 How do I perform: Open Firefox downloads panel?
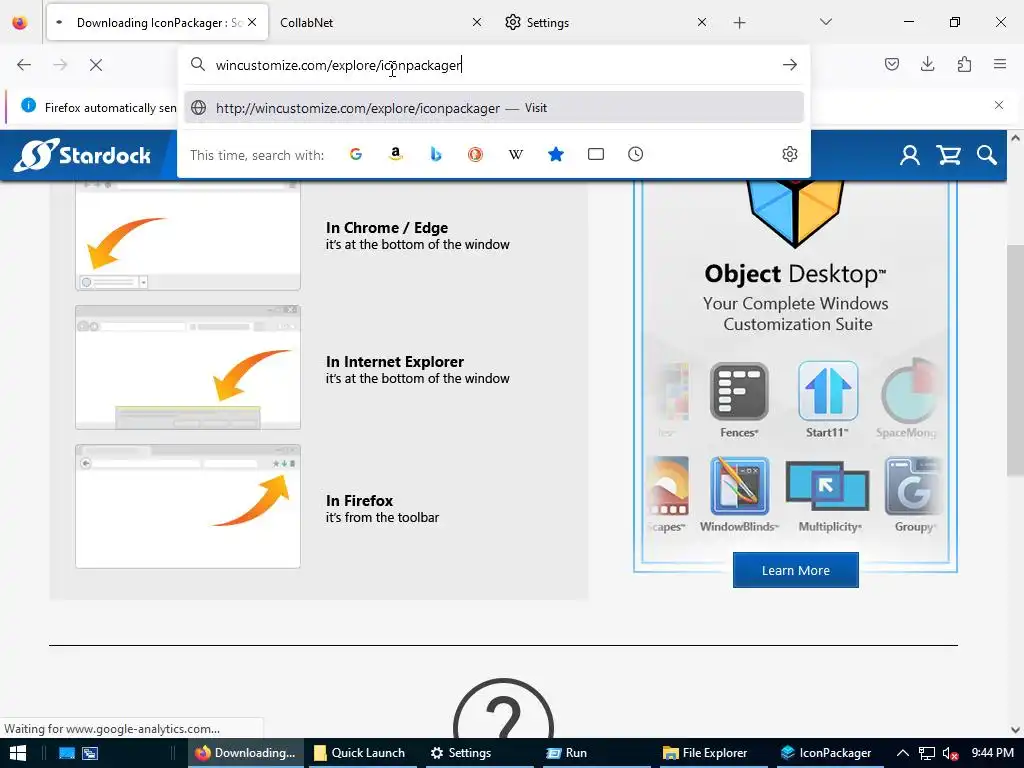(x=927, y=64)
